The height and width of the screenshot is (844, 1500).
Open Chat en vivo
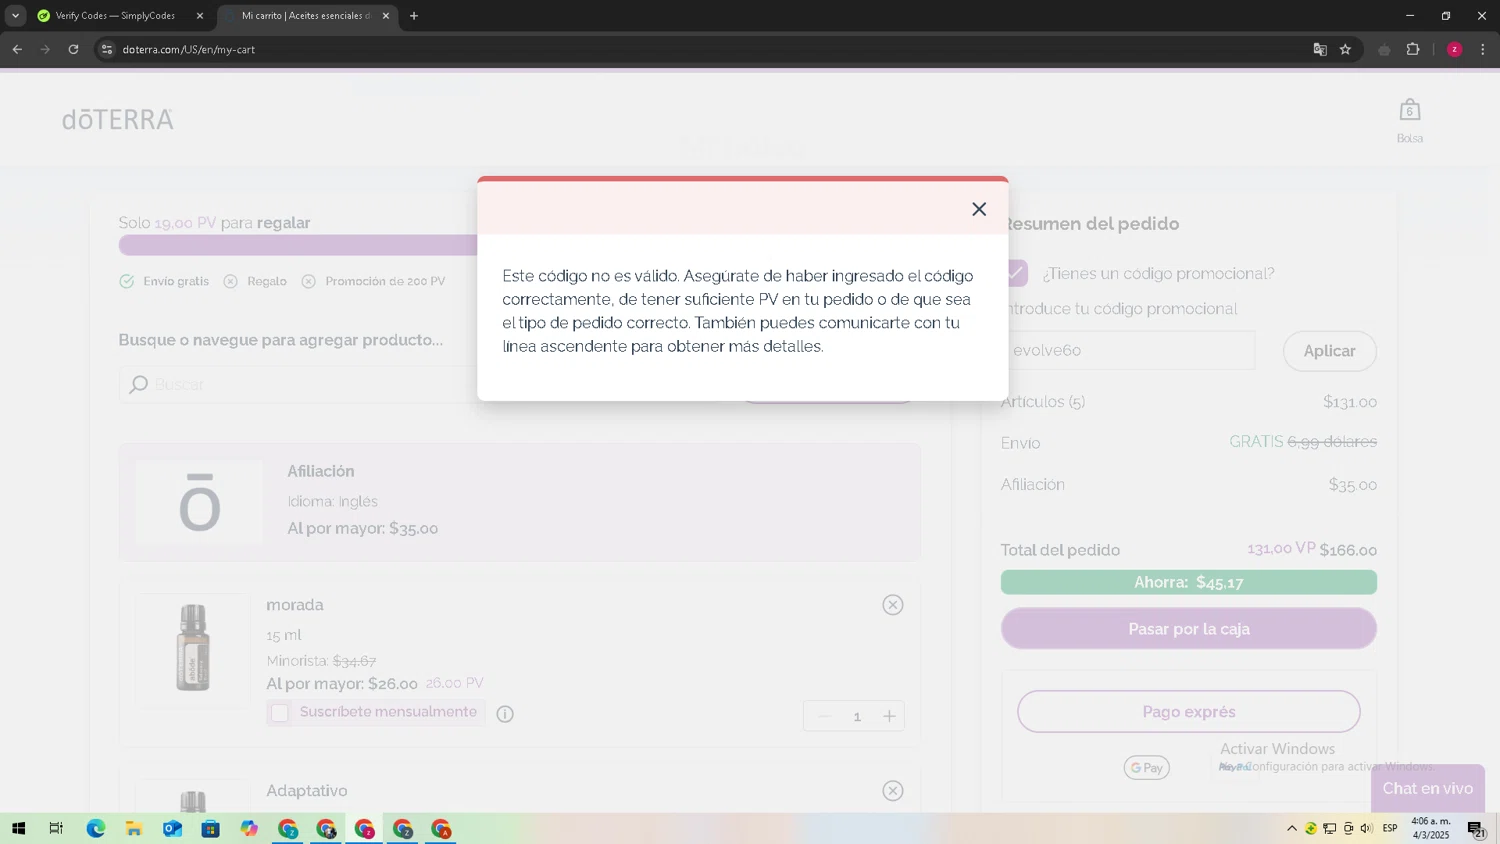(x=1428, y=789)
